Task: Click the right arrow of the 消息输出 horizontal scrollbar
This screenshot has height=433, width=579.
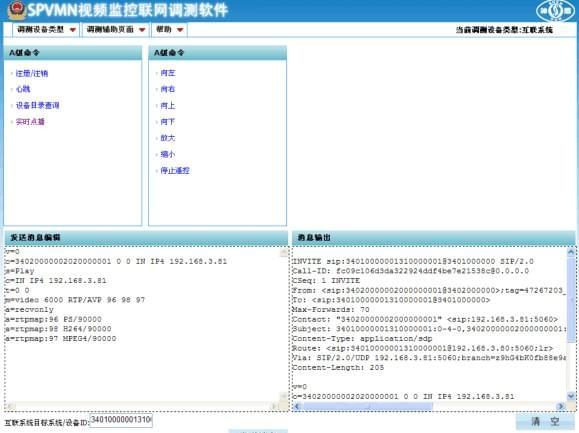Action: tap(561, 406)
